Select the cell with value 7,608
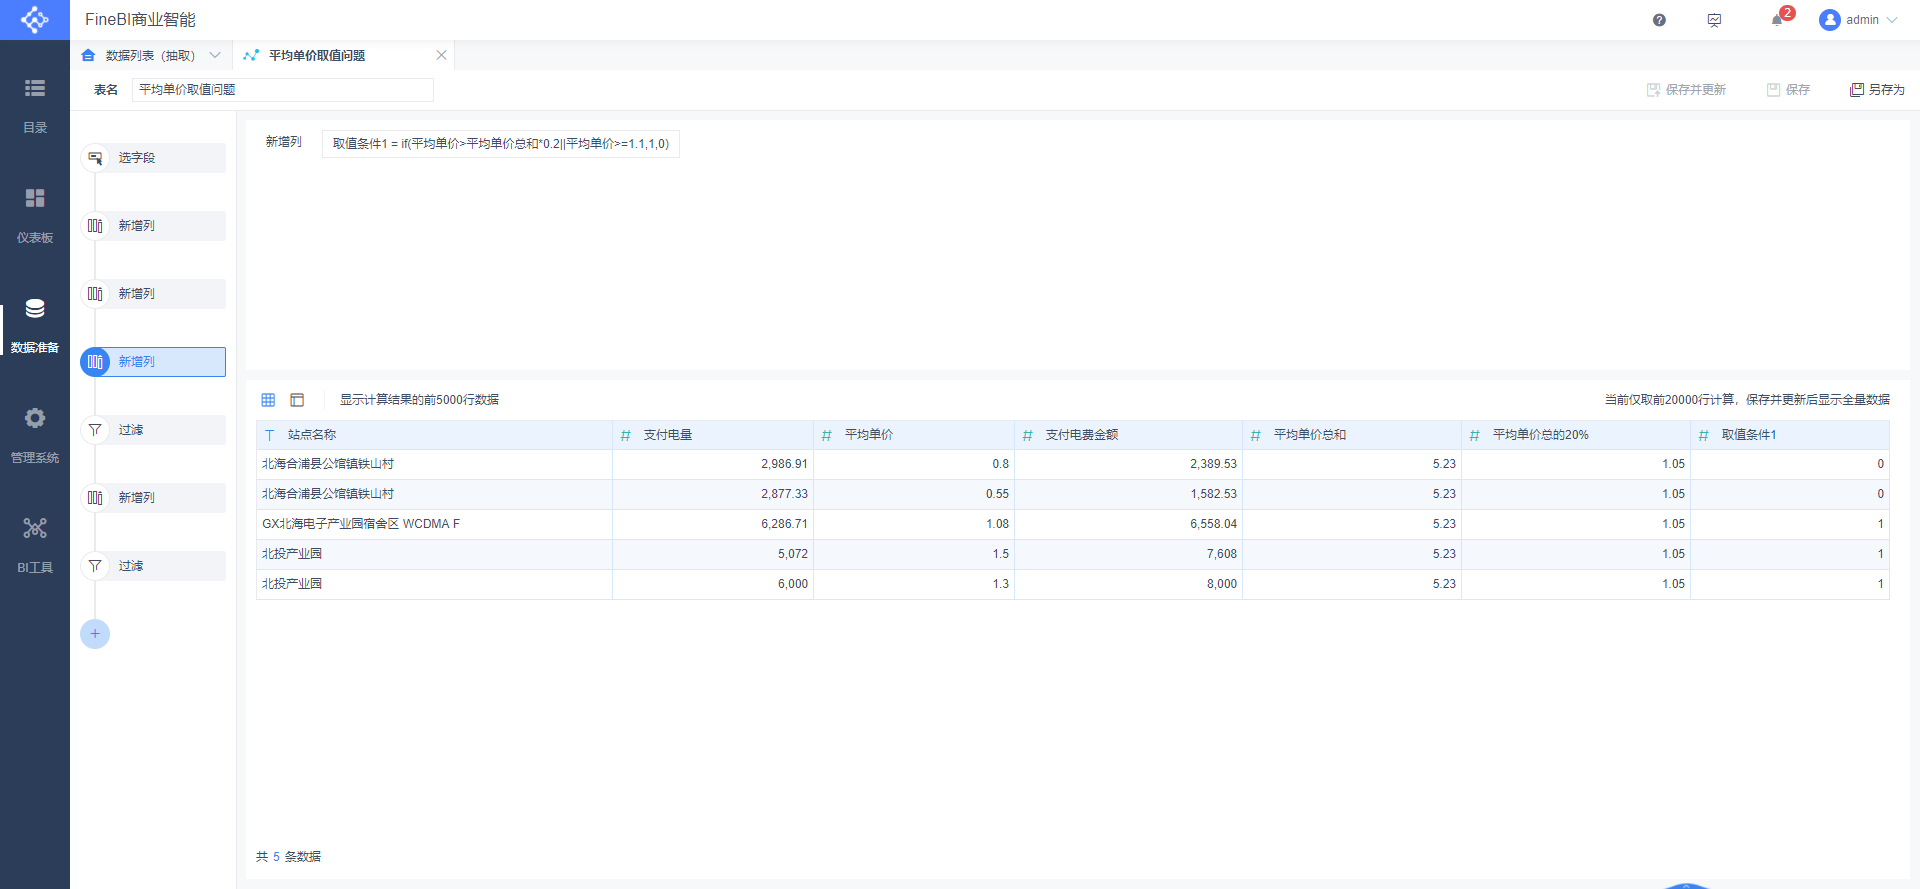 point(1128,554)
